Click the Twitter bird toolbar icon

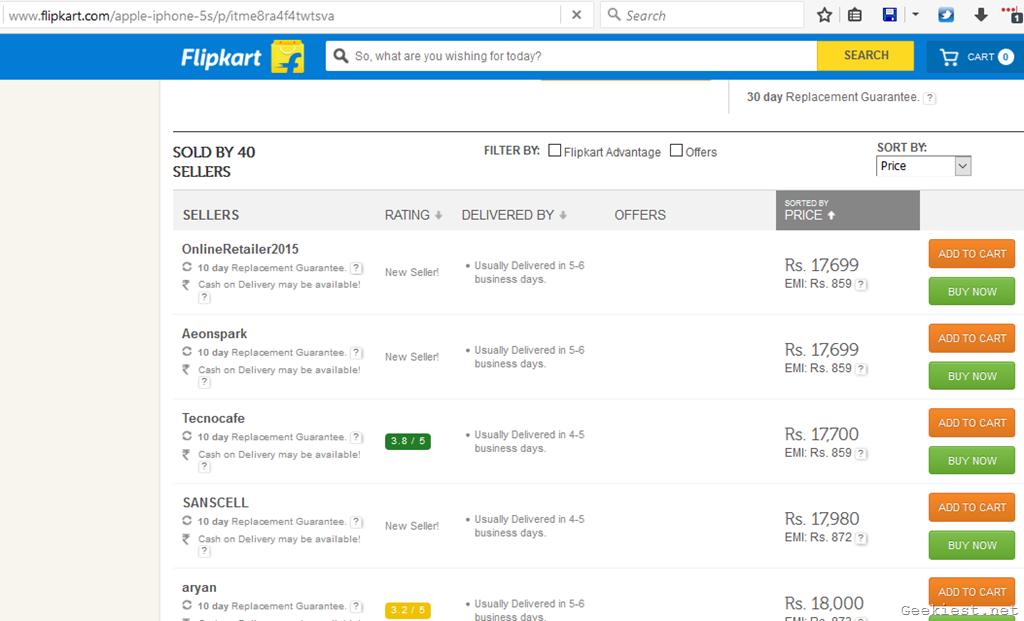pos(946,15)
